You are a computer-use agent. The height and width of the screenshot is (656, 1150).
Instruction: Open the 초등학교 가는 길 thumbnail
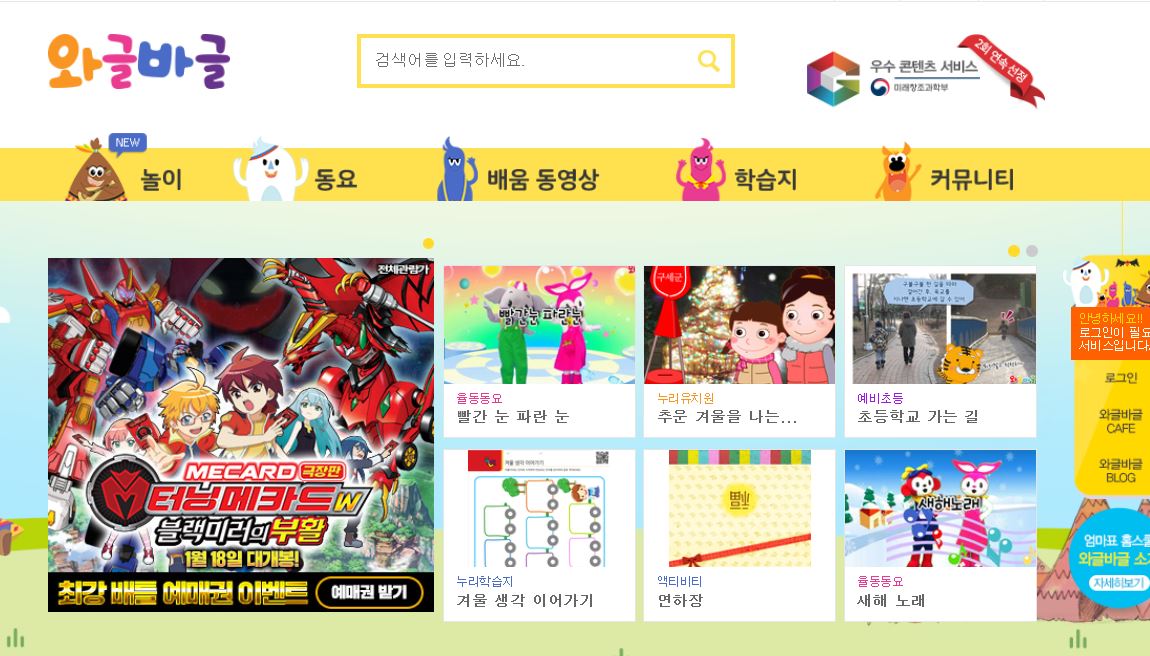940,325
